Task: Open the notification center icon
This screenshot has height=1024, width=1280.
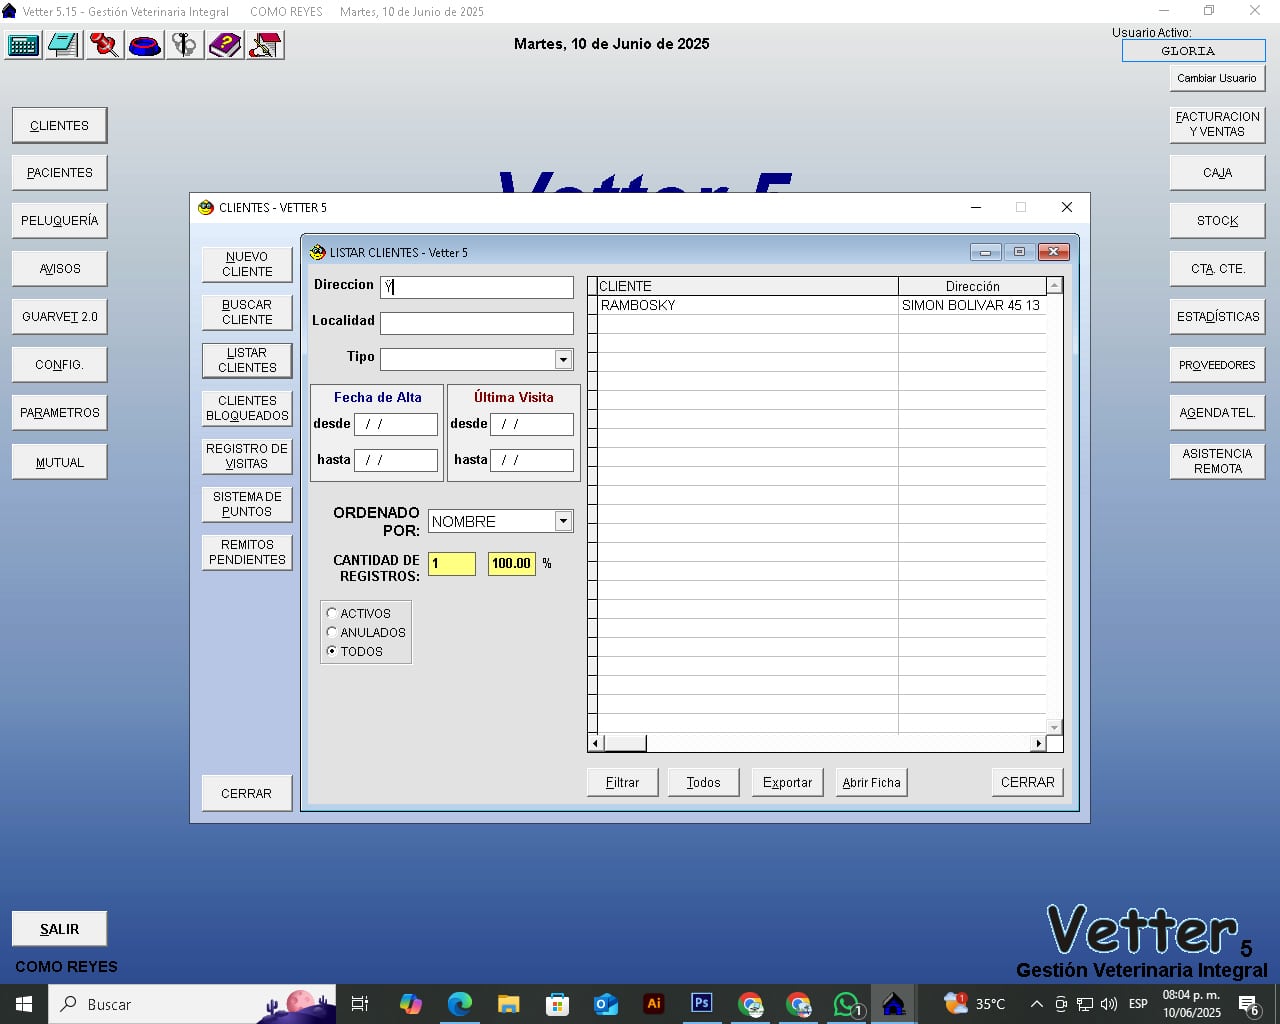Action: coord(1249,1004)
